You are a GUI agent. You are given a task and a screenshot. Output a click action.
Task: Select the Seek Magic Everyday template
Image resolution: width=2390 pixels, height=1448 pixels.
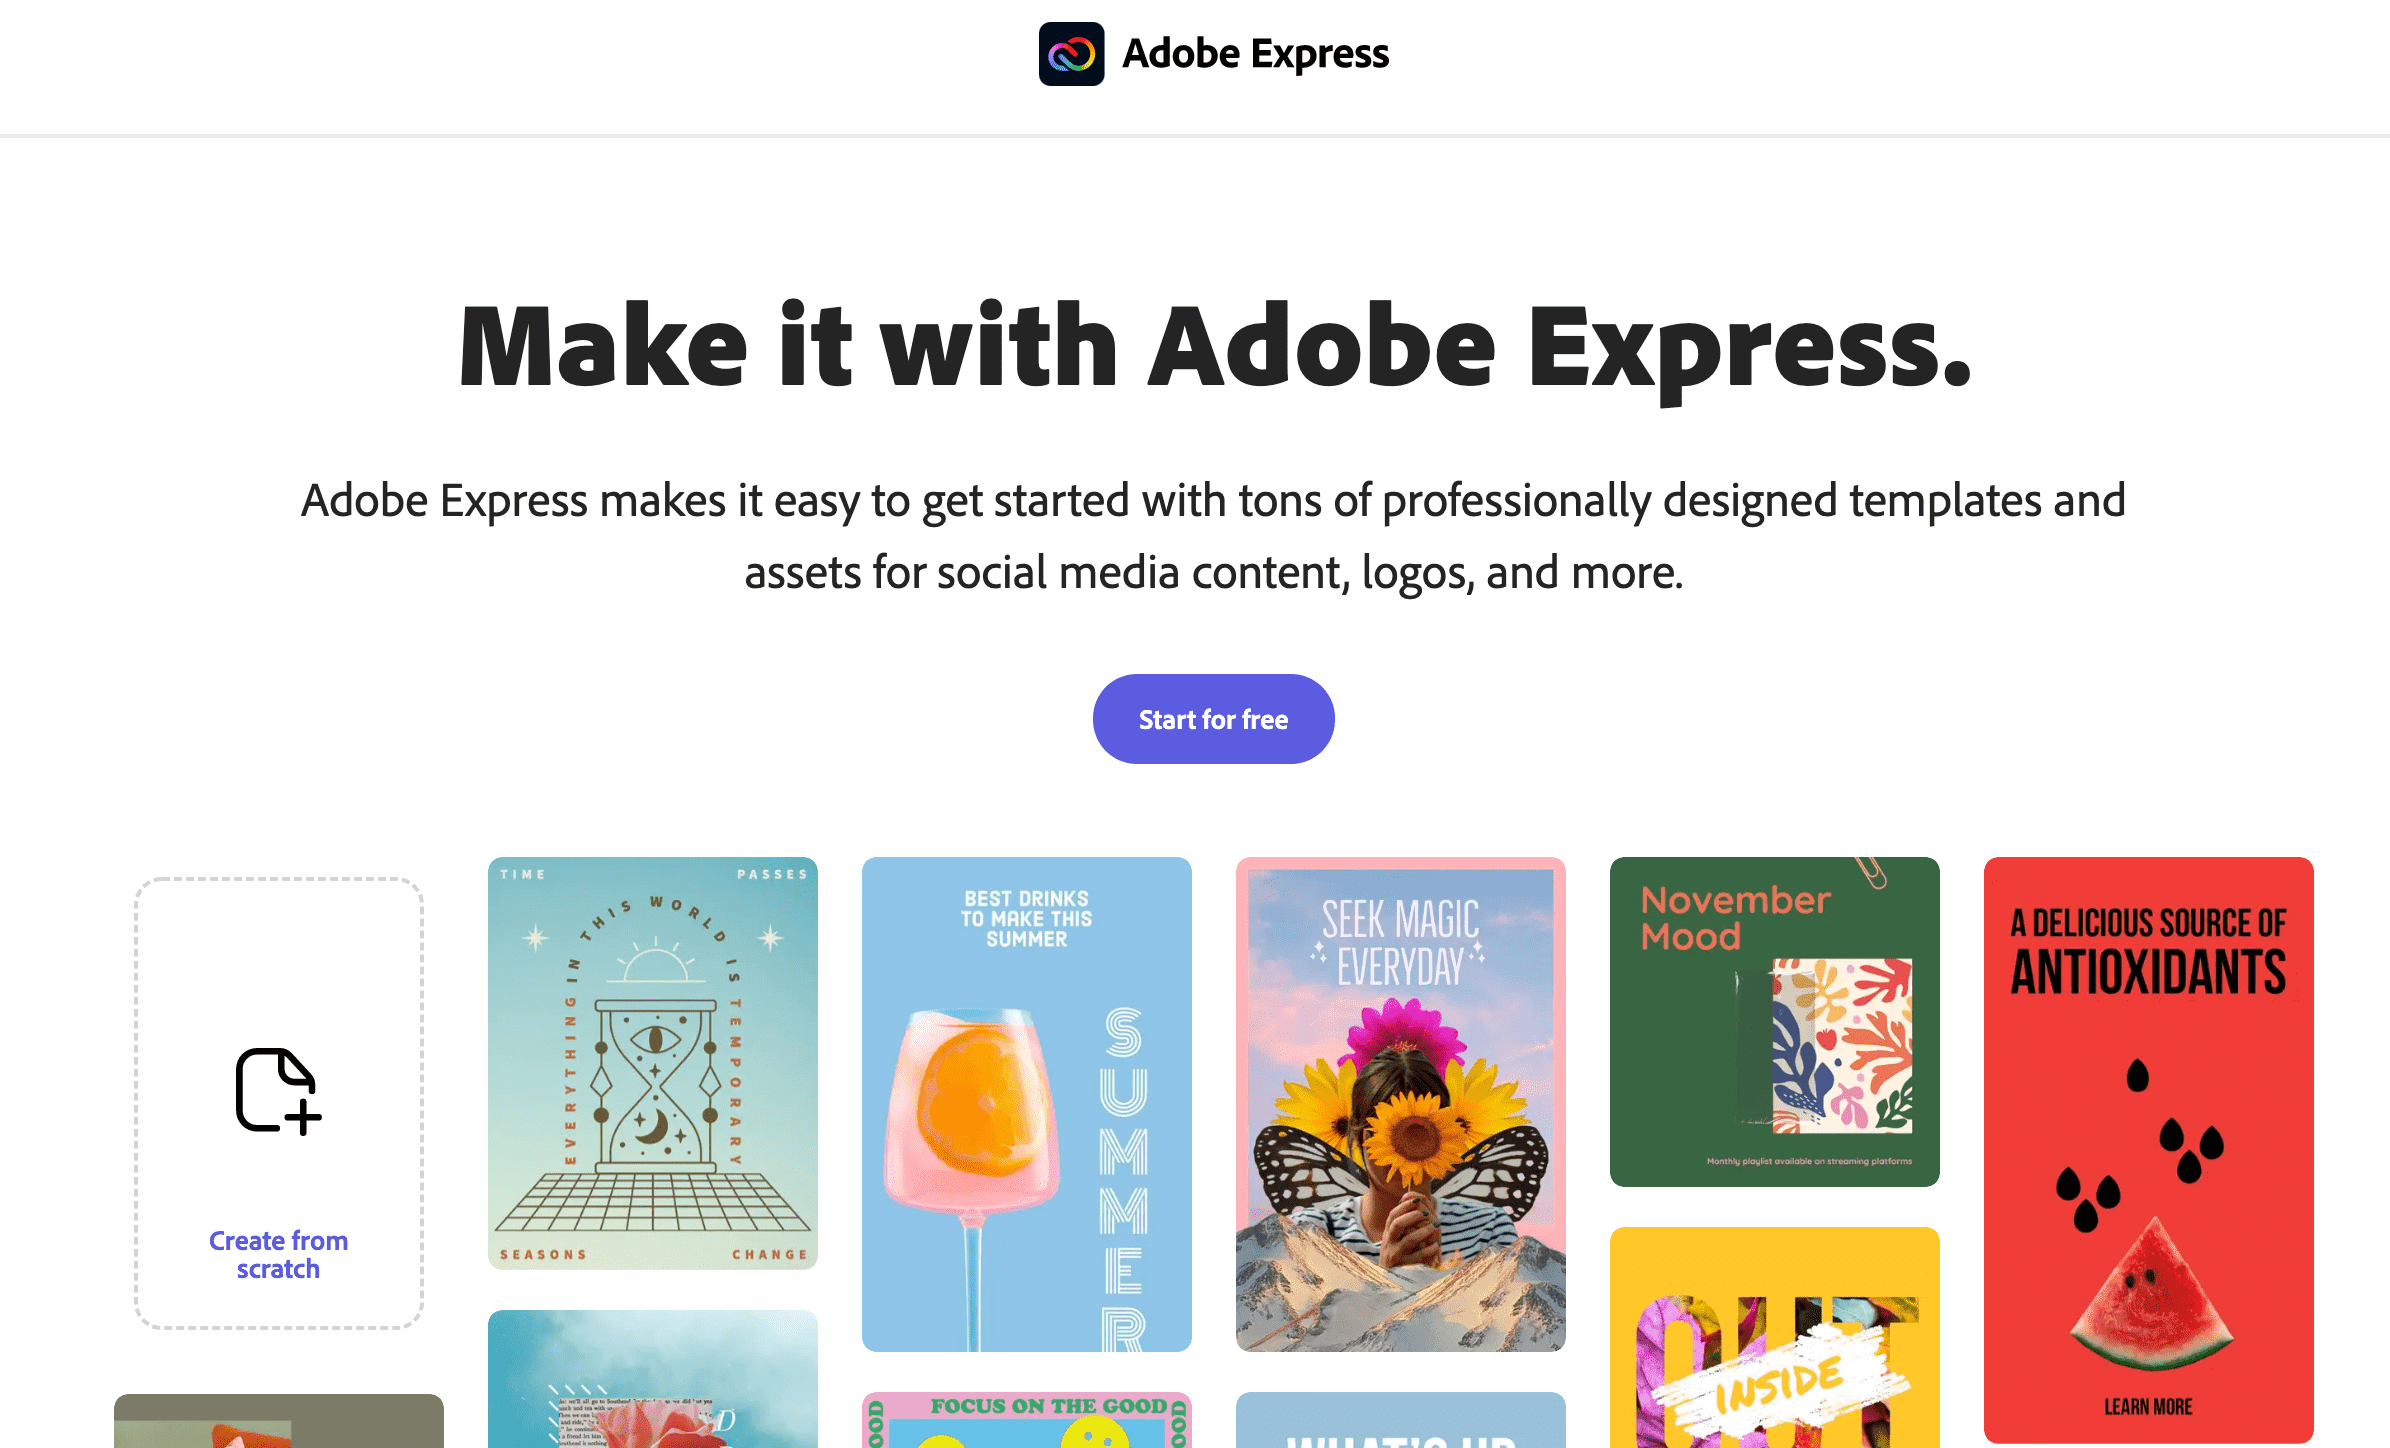pos(1401,1104)
